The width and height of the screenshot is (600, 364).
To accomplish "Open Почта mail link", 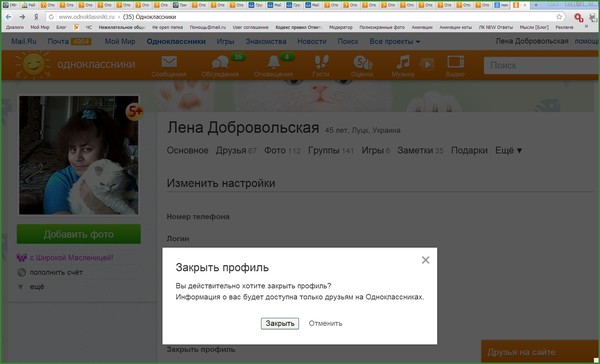I will click(58, 41).
